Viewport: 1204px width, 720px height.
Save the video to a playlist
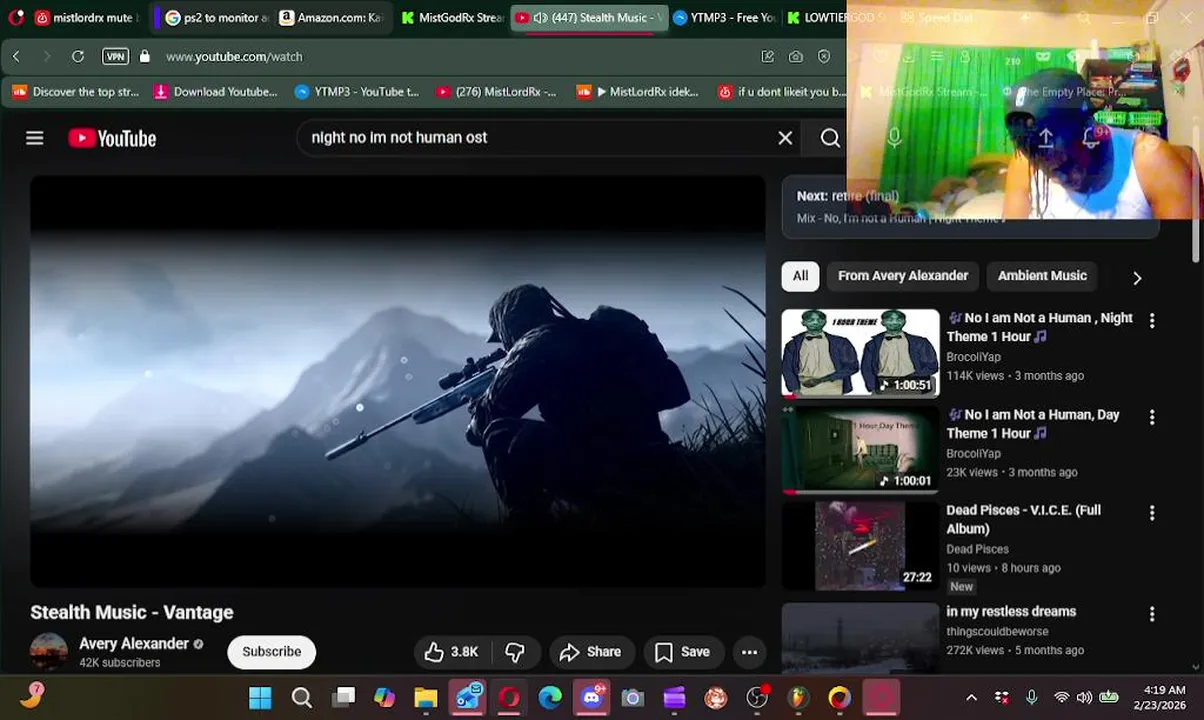pos(682,652)
